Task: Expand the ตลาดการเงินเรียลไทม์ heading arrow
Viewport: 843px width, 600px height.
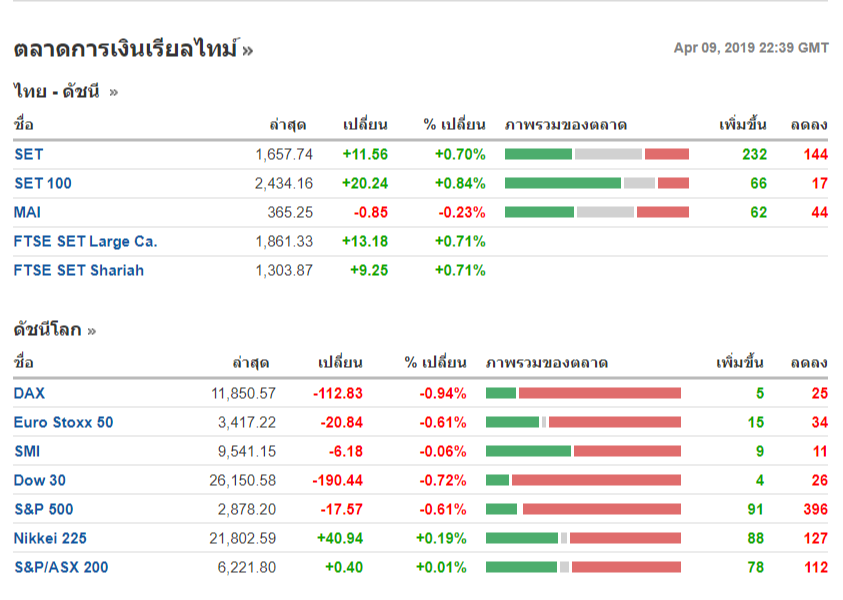Action: click(x=247, y=49)
